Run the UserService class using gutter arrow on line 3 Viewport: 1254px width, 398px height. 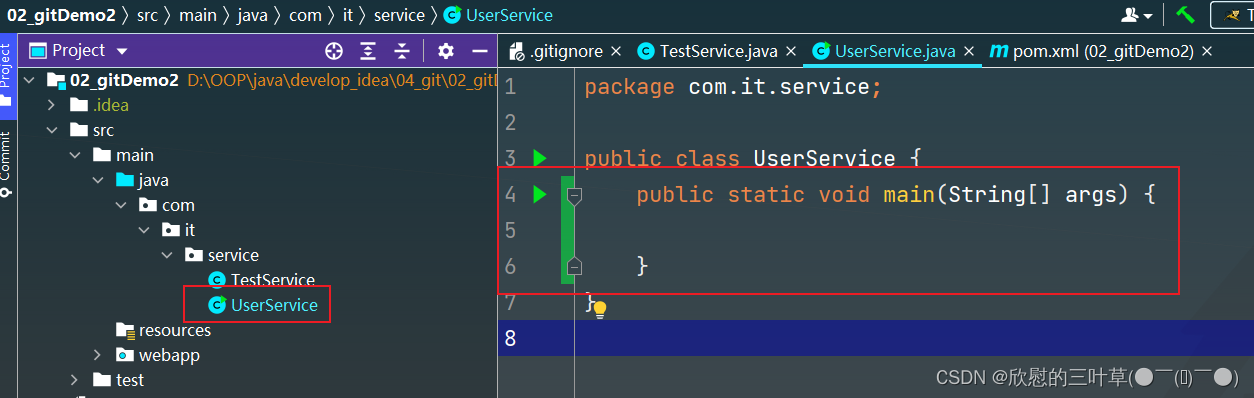tap(540, 158)
